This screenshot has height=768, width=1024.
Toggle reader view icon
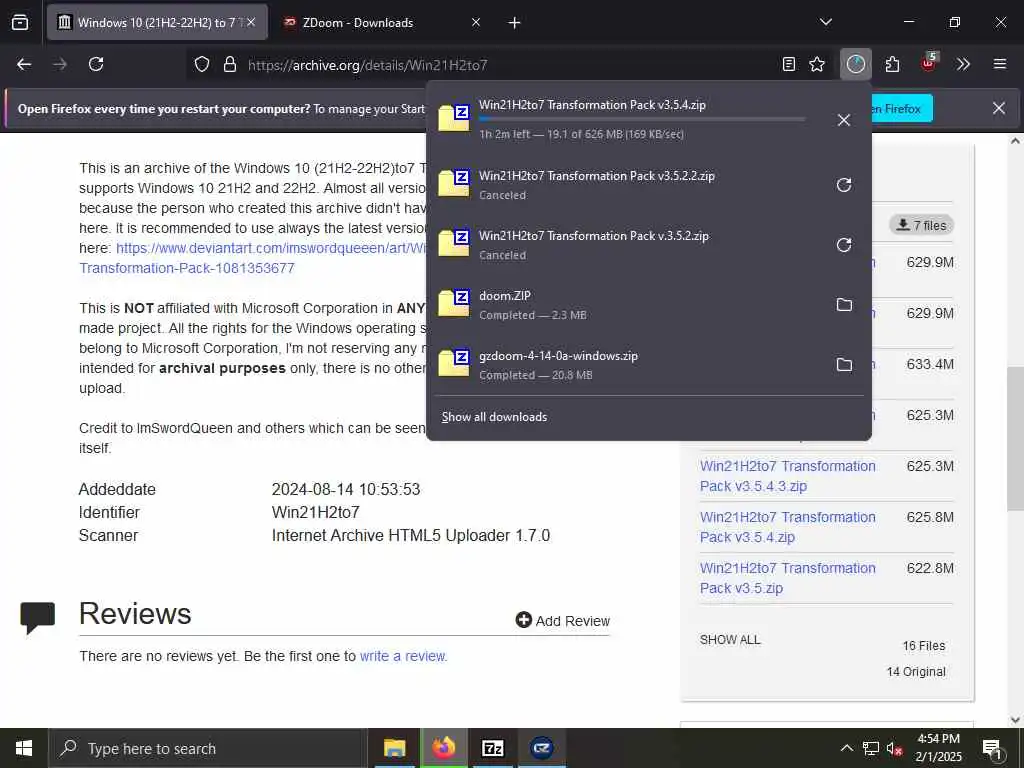pos(789,64)
